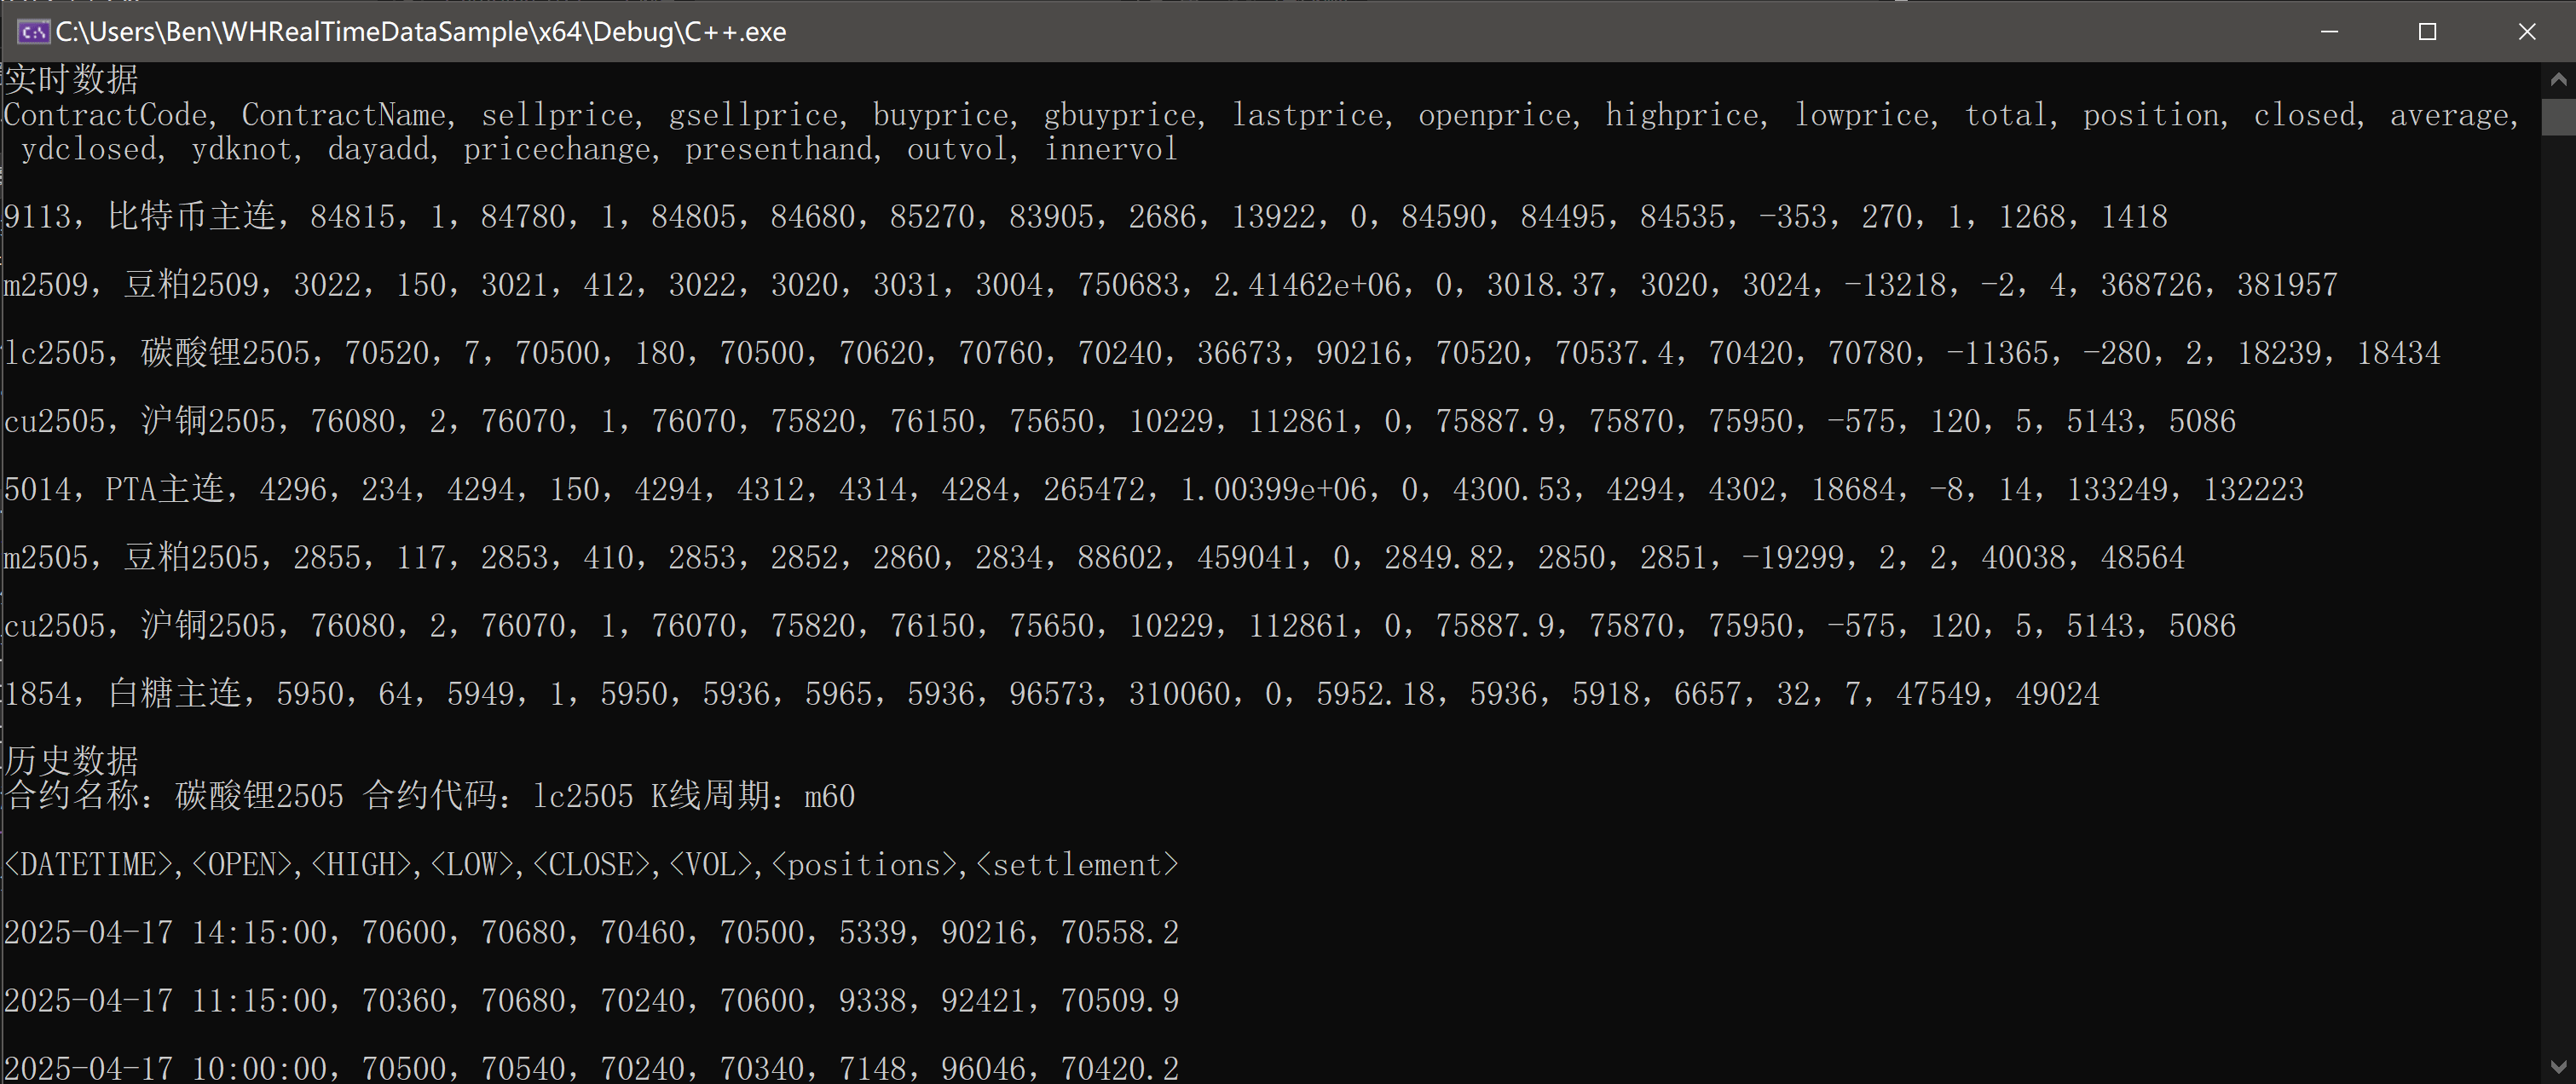This screenshot has height=1084, width=2576.
Task: Click the scrollbar down arrow
Action: (2558, 1066)
